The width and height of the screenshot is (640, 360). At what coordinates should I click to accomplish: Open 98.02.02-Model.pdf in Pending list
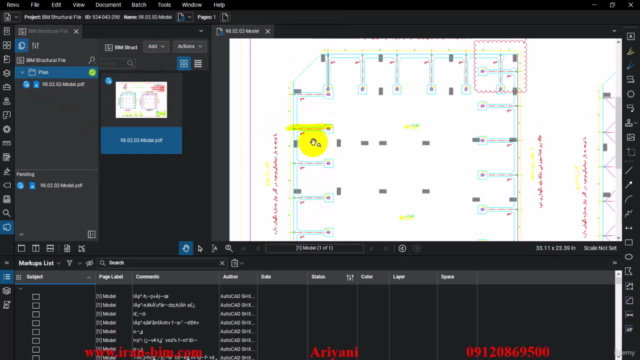(x=61, y=186)
